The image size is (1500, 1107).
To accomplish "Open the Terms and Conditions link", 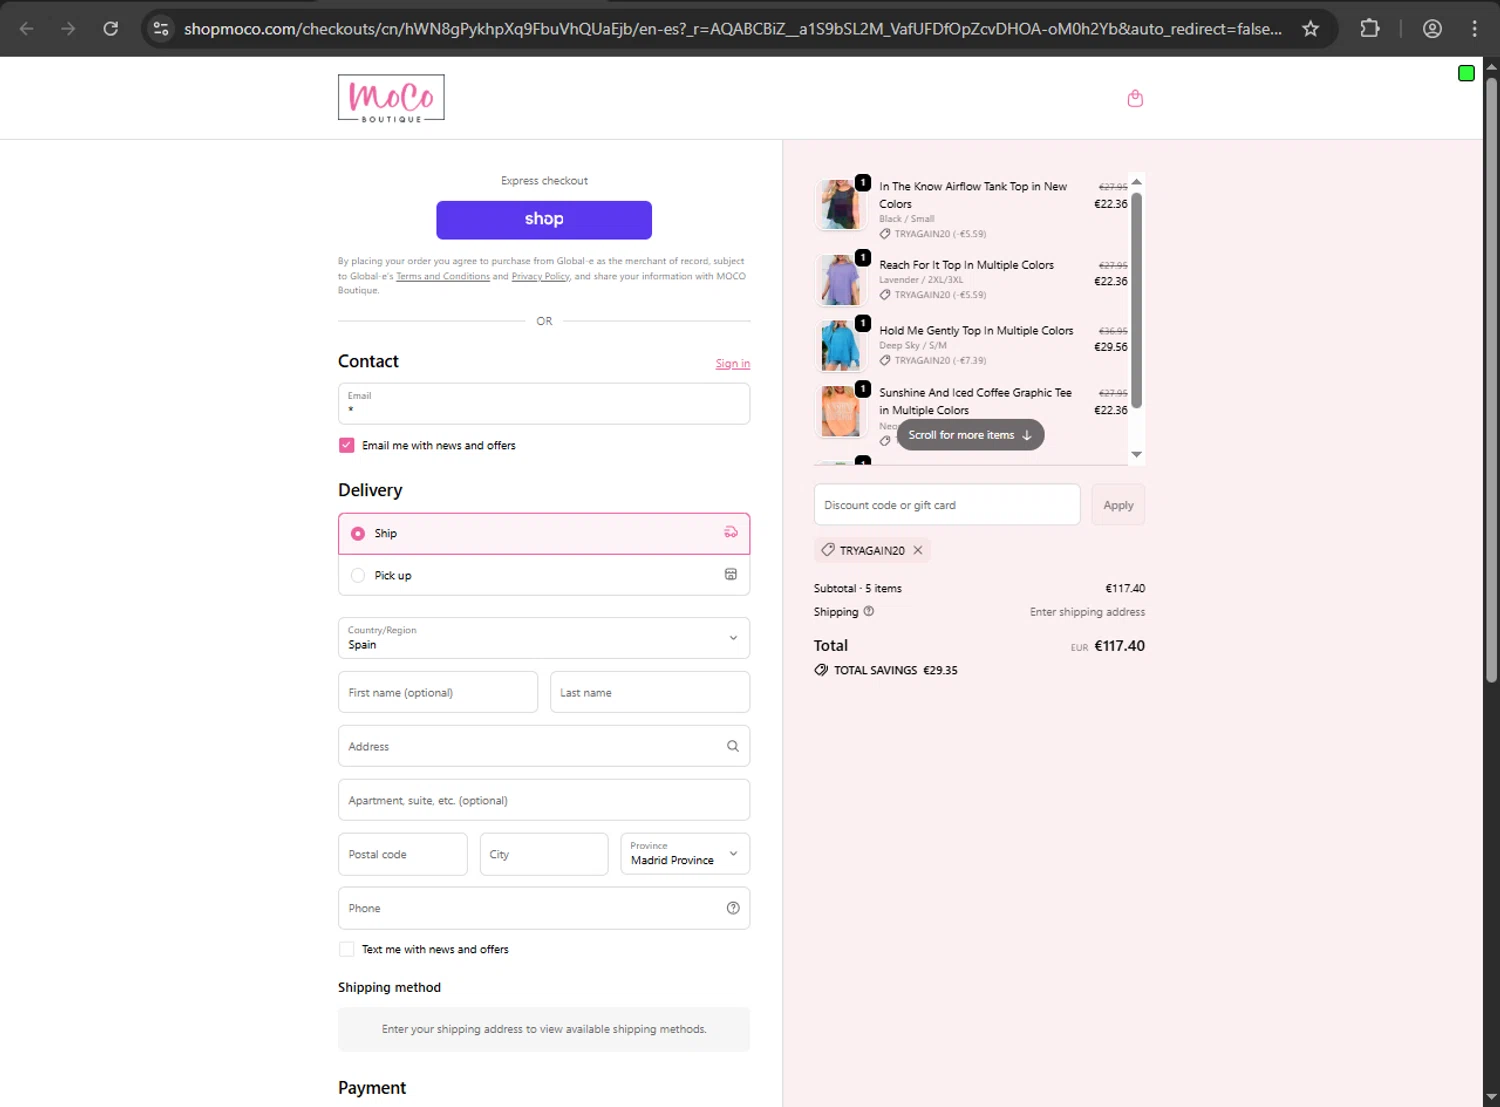I will click(443, 276).
